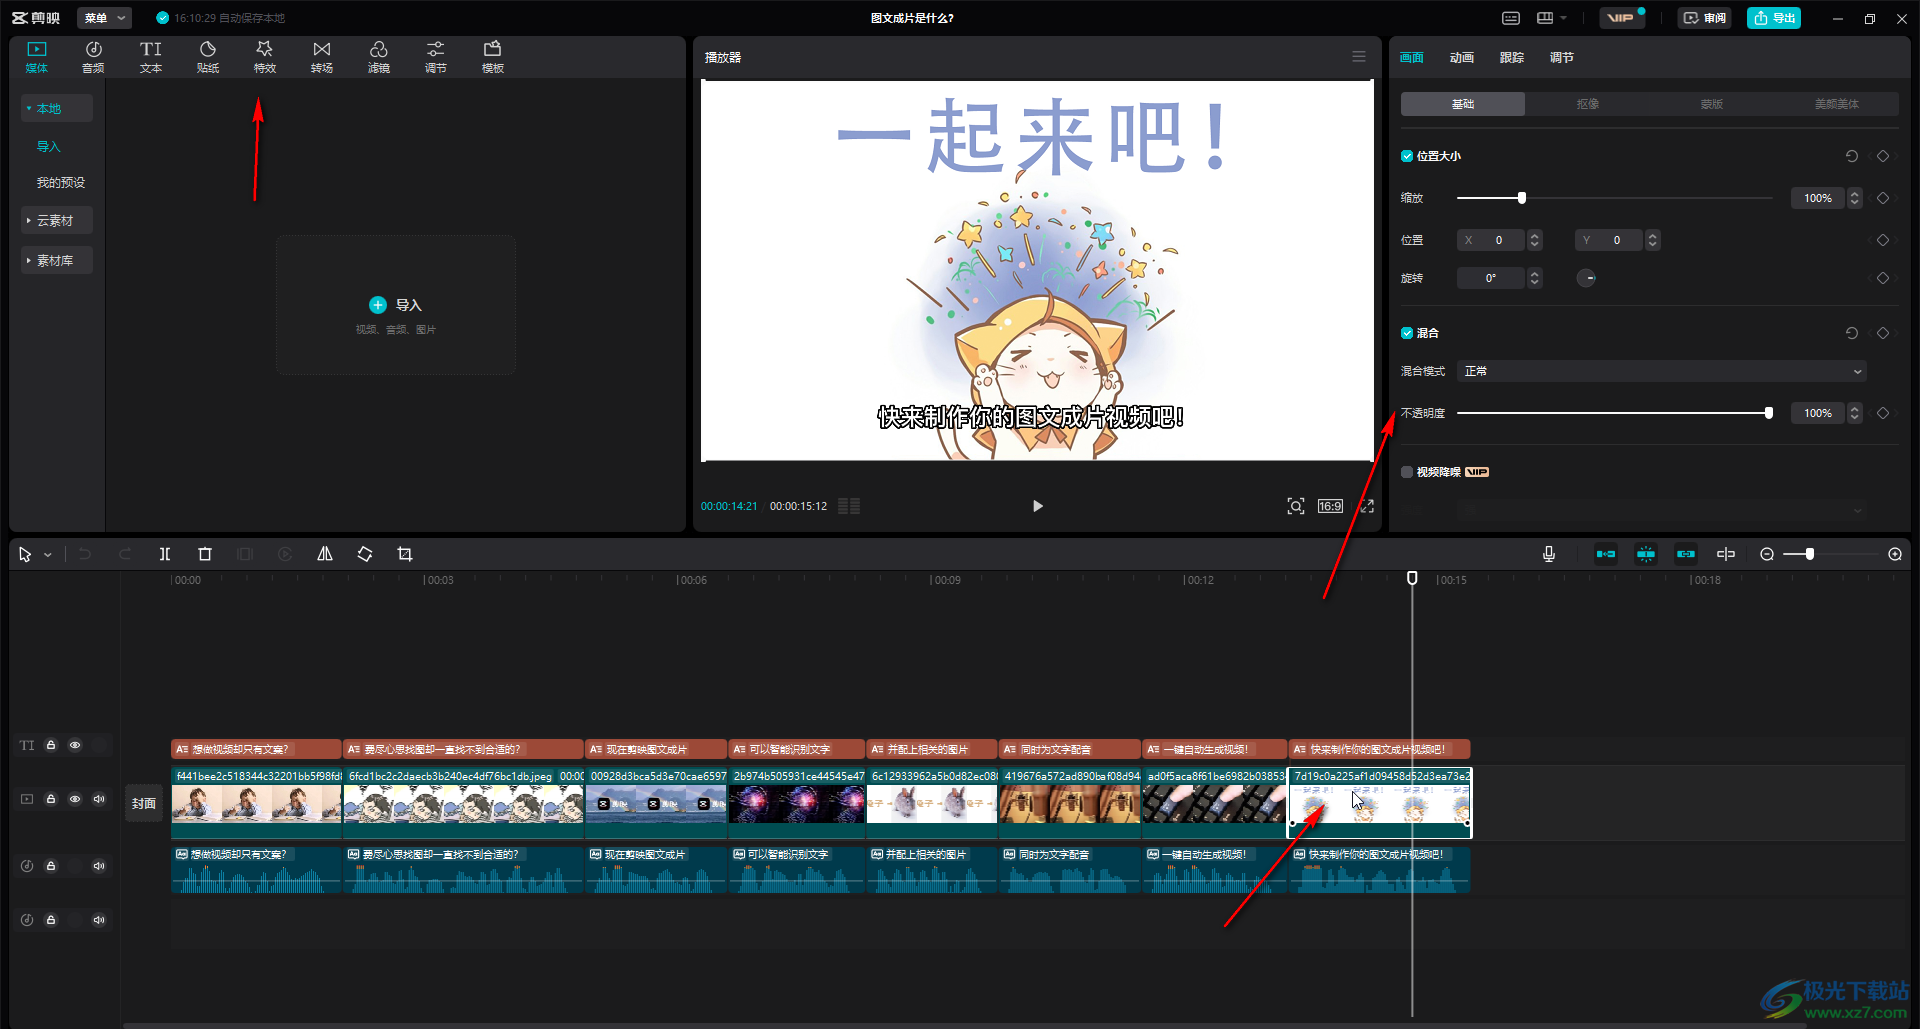The height and width of the screenshot is (1029, 1920).
Task: Click the 不透明度 percentage stepper arrows
Action: 1854,413
